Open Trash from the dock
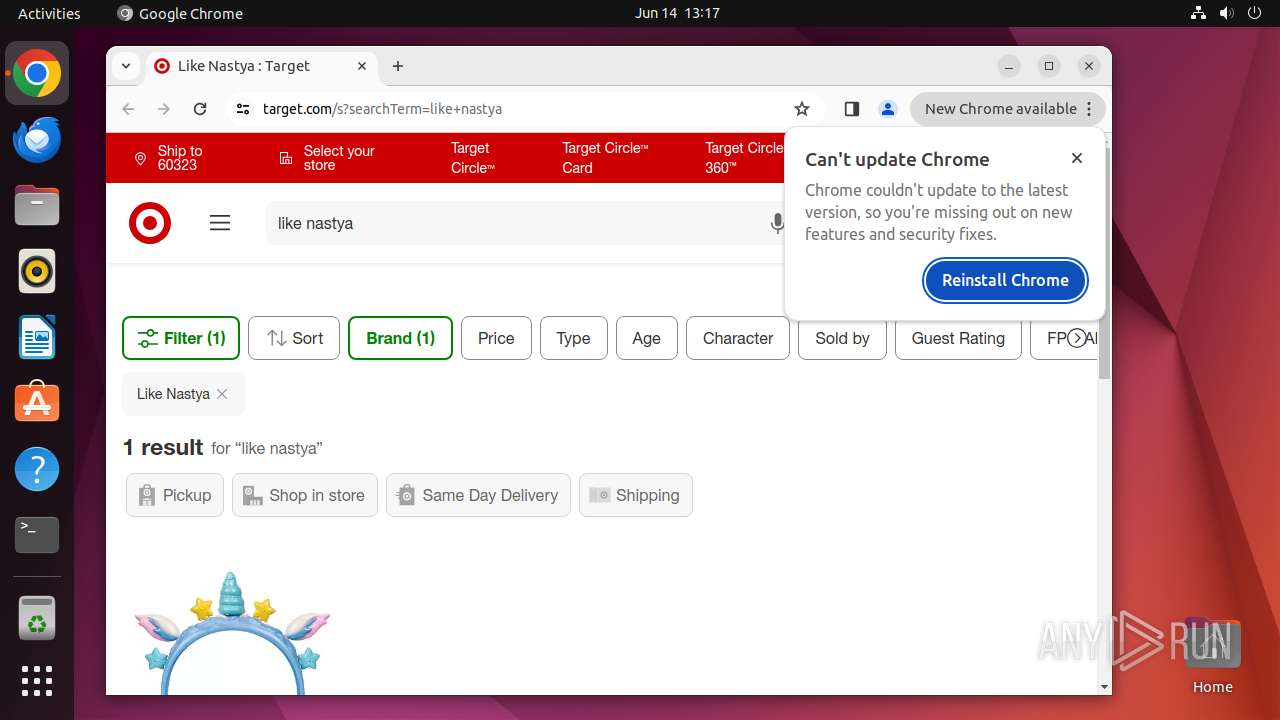 coord(37,618)
